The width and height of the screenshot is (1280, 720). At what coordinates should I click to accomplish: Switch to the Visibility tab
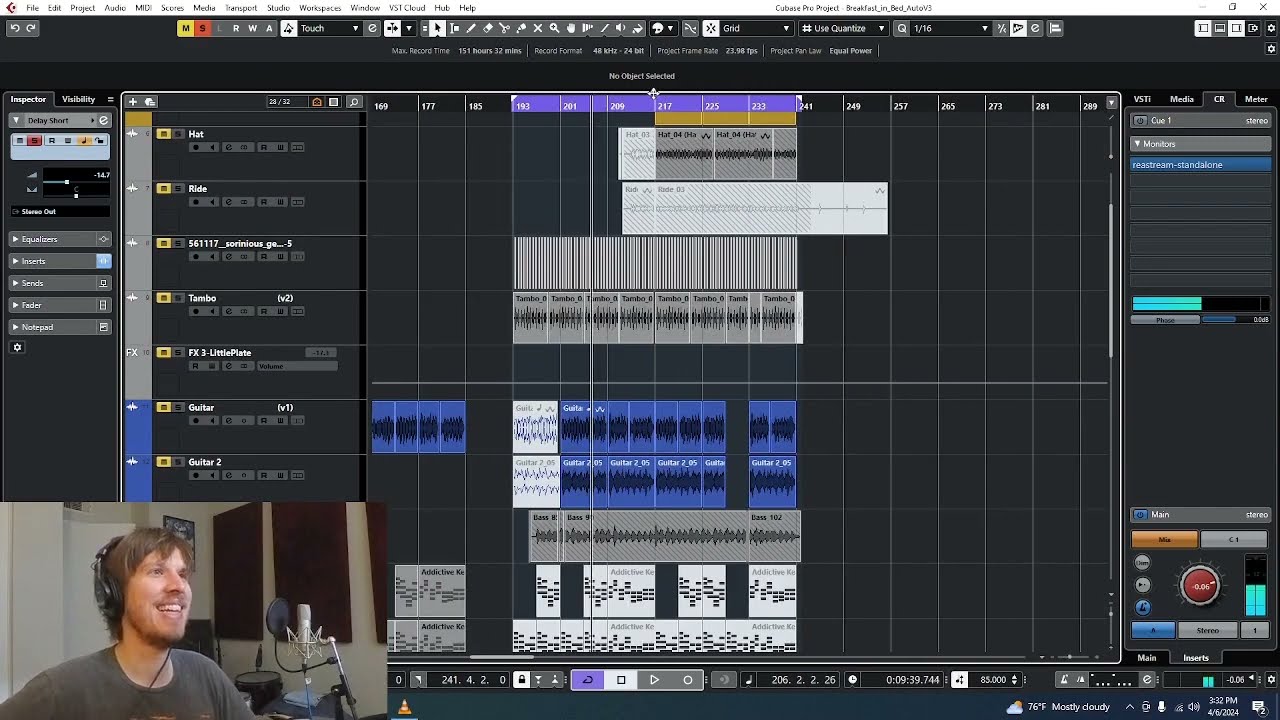coord(78,99)
